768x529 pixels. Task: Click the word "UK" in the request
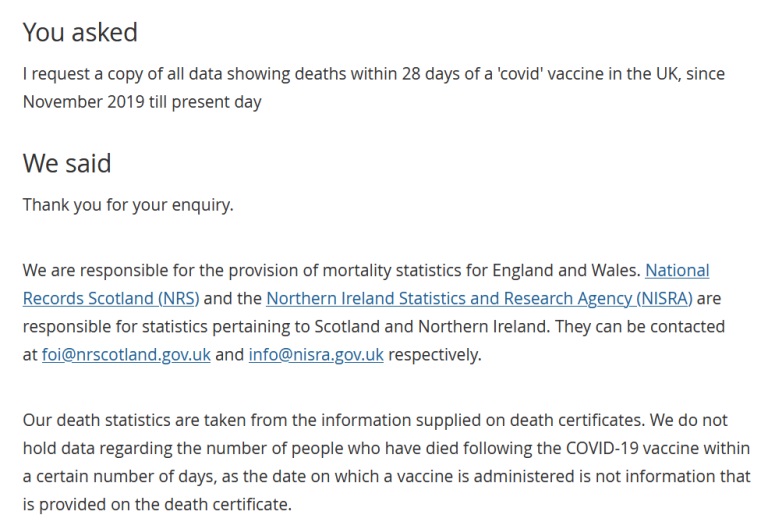coord(666,74)
